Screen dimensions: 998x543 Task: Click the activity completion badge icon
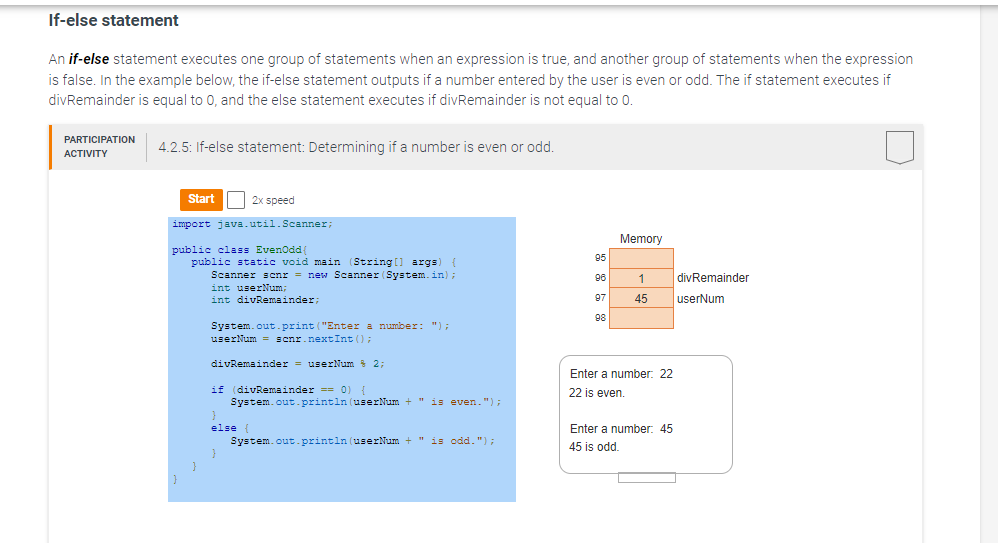899,147
